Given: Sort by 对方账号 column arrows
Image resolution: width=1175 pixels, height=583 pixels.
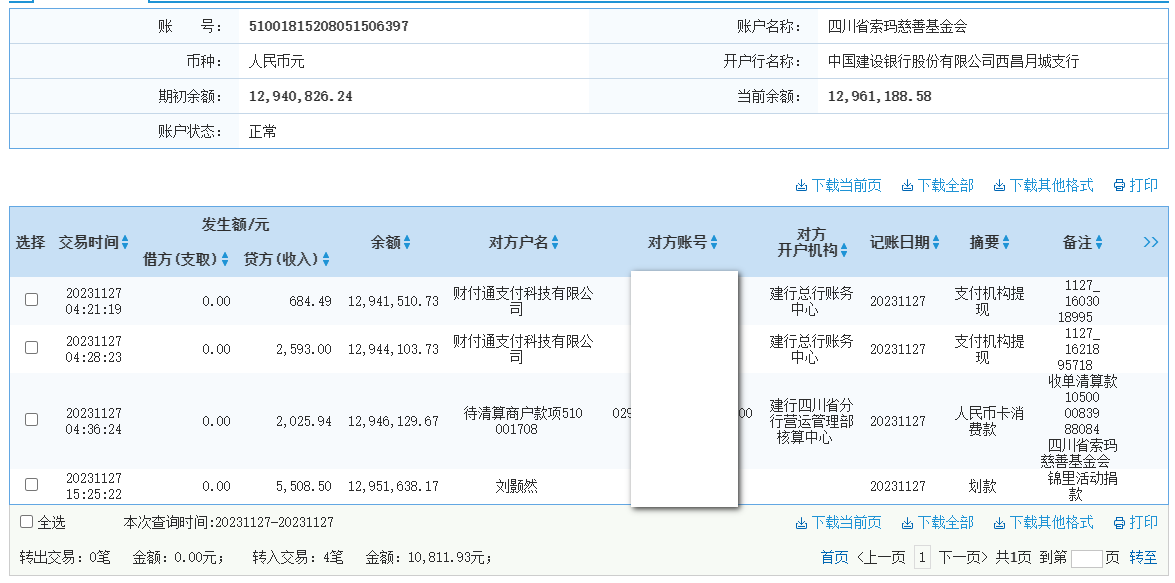Looking at the screenshot, I should 714,242.
